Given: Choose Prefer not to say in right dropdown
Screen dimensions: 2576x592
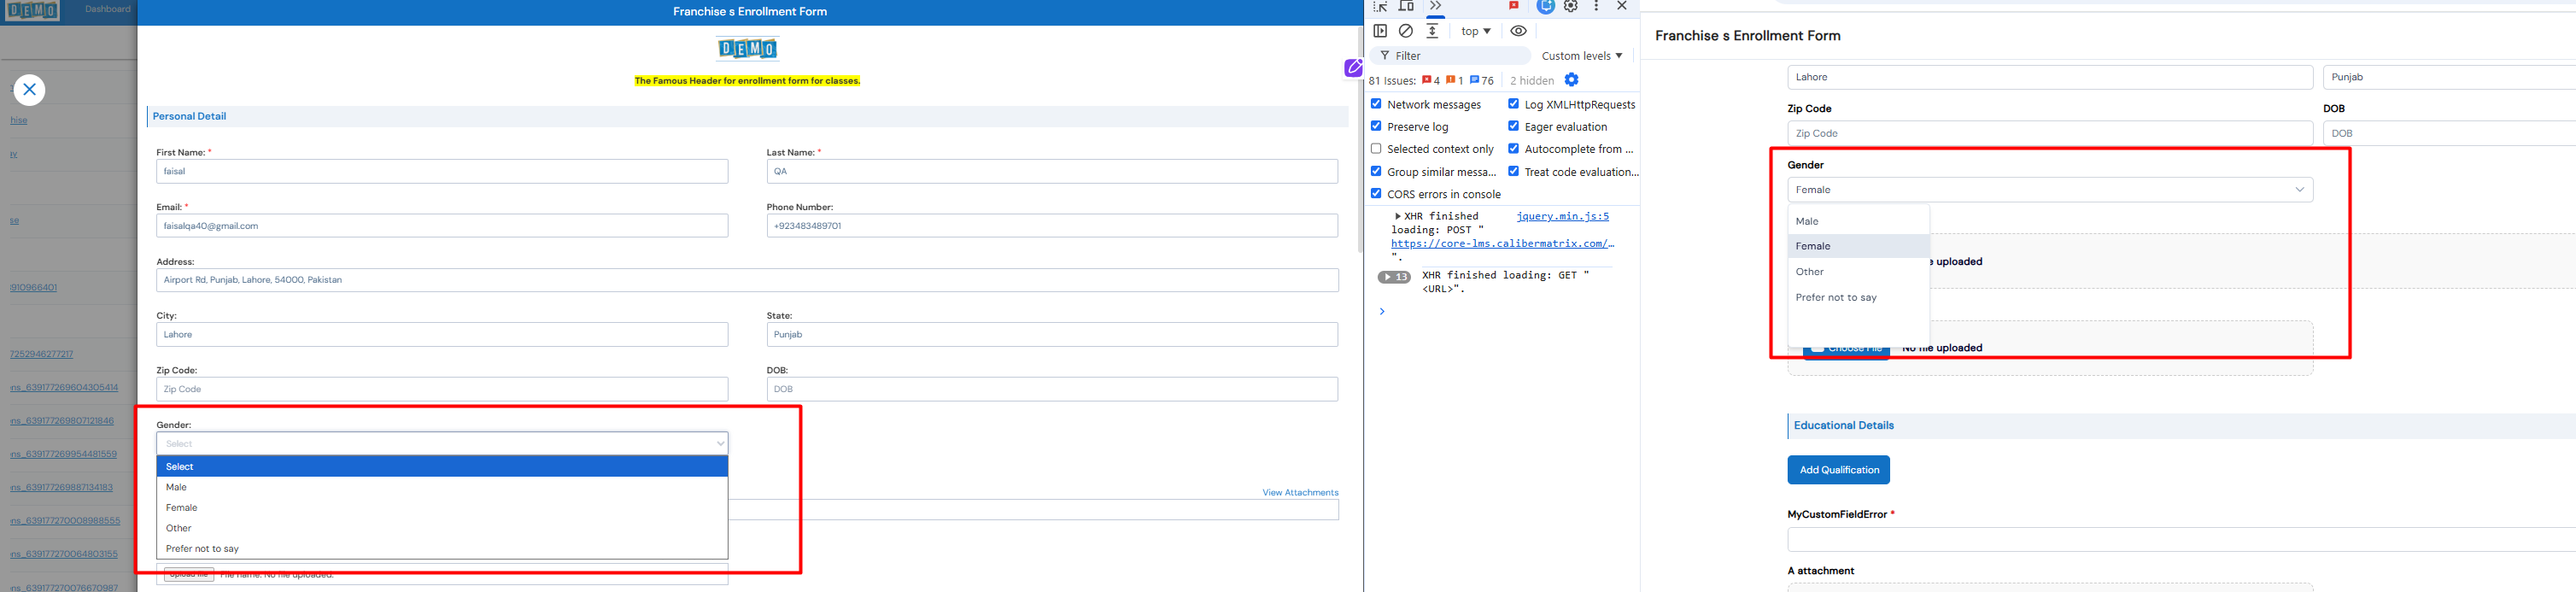Looking at the screenshot, I should [1858, 298].
